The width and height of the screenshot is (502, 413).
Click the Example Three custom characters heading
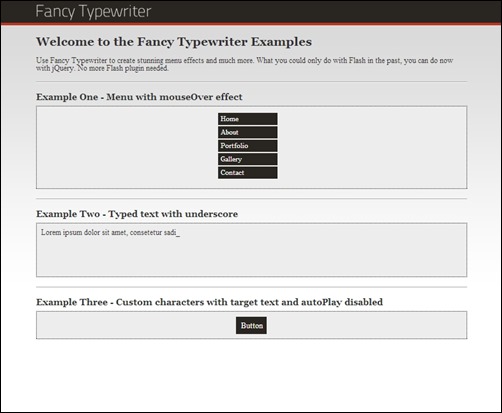(209, 302)
